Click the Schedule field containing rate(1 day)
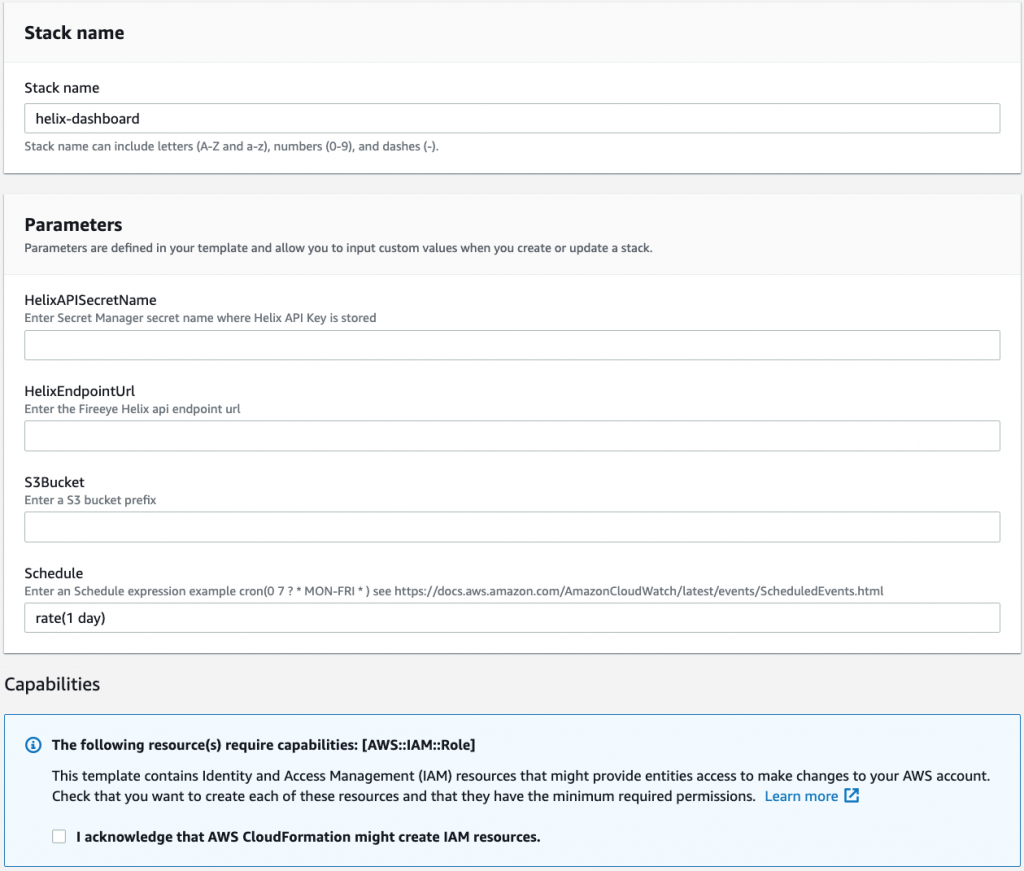 click(512, 618)
